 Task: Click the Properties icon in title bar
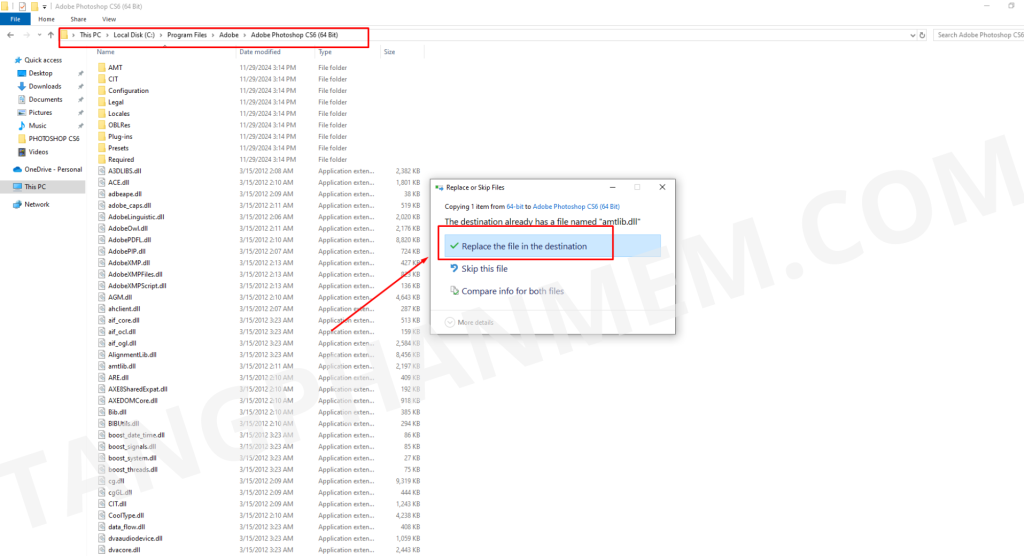tap(22, 6)
